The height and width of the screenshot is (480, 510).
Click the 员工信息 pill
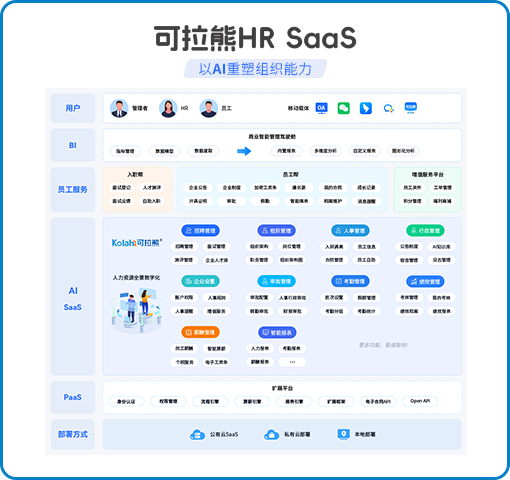coord(367,247)
